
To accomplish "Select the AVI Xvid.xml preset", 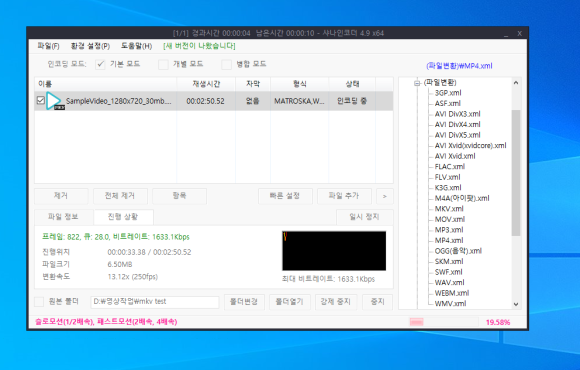I will pos(455,156).
